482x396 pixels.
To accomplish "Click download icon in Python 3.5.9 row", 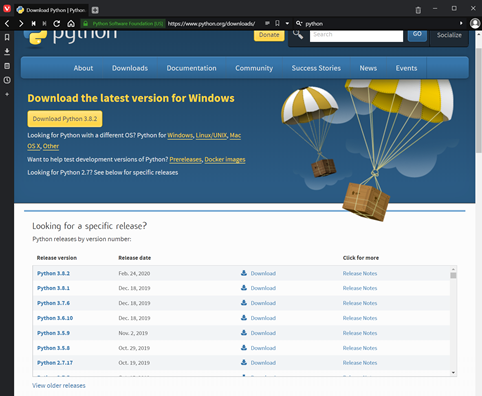I will (244, 333).
